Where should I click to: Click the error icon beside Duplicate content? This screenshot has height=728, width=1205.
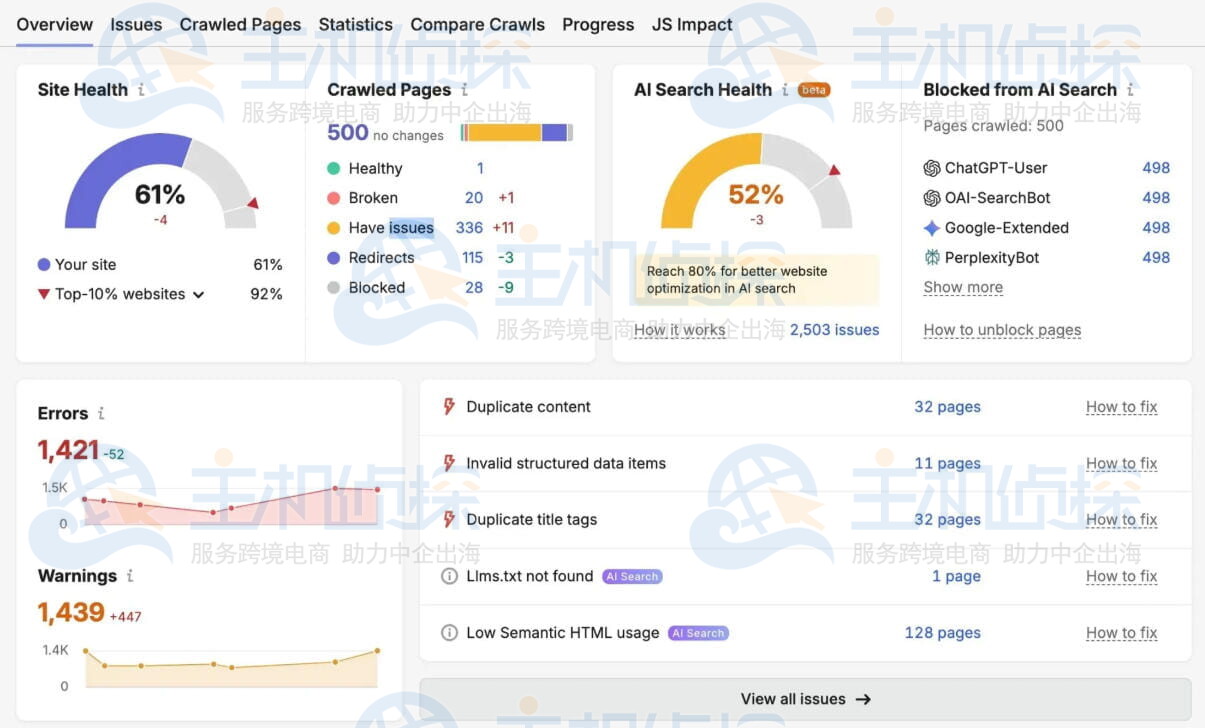(449, 407)
